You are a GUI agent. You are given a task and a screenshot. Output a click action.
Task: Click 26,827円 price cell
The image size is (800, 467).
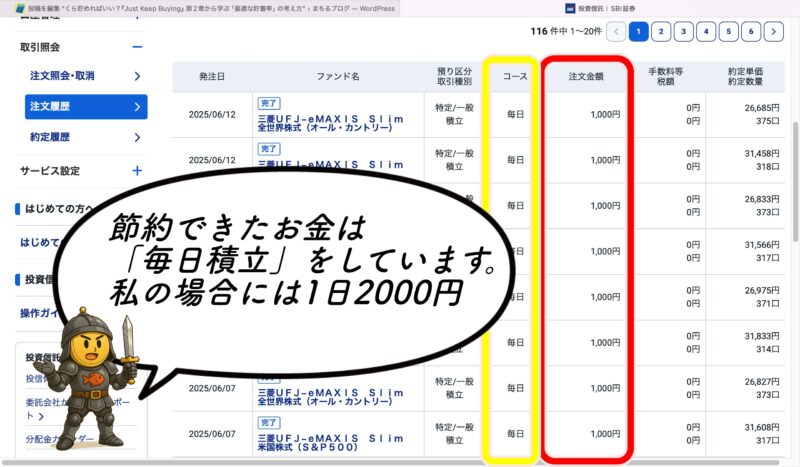pos(762,381)
